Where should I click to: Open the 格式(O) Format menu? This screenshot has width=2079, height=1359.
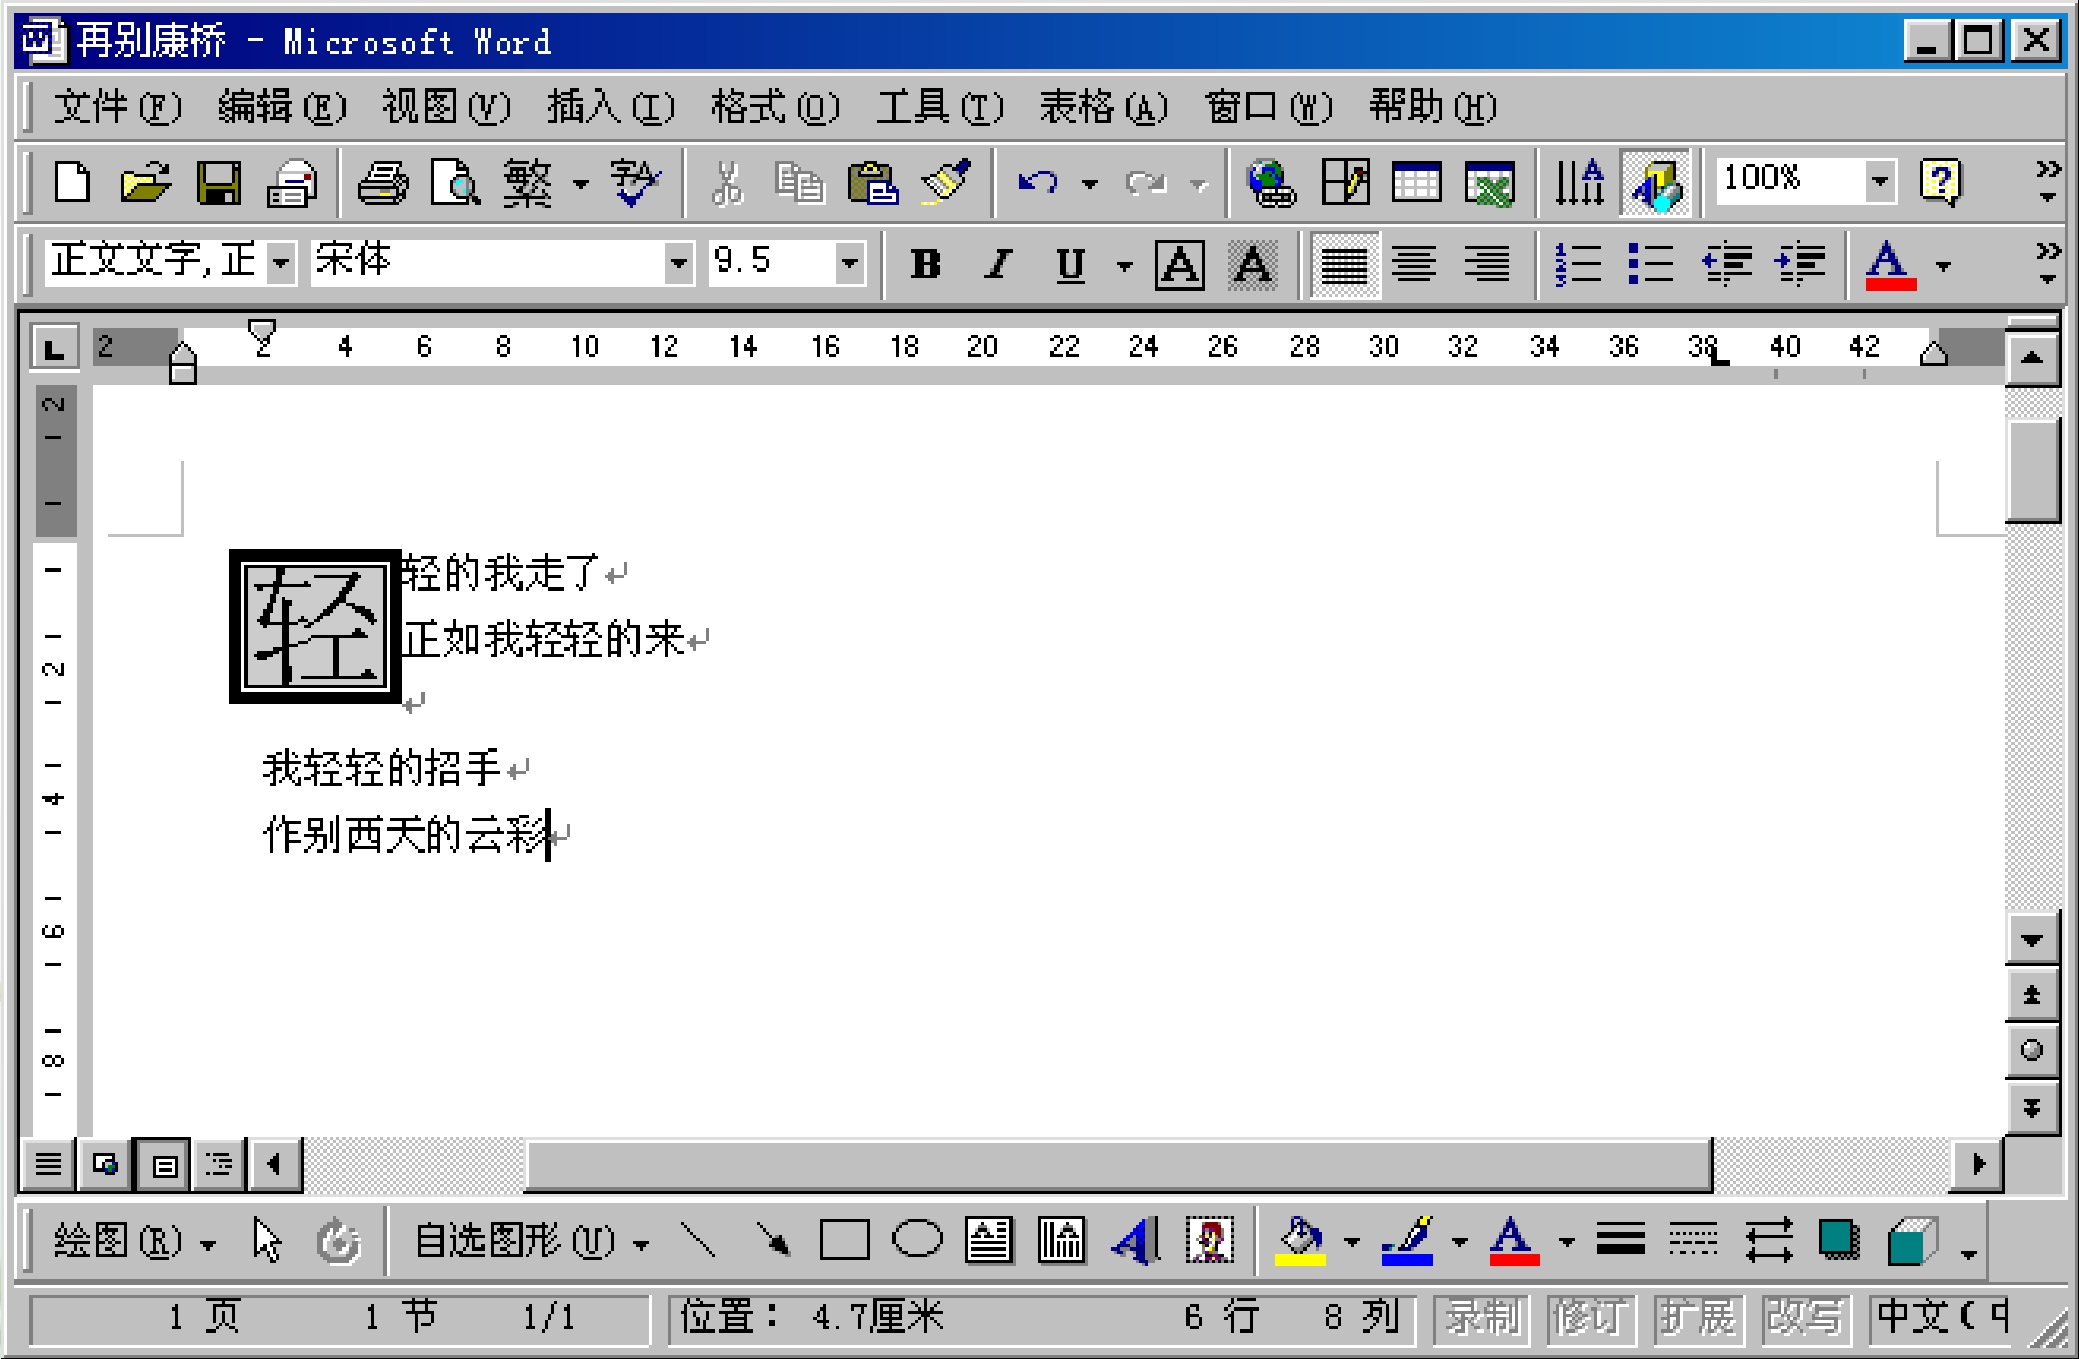tap(775, 106)
